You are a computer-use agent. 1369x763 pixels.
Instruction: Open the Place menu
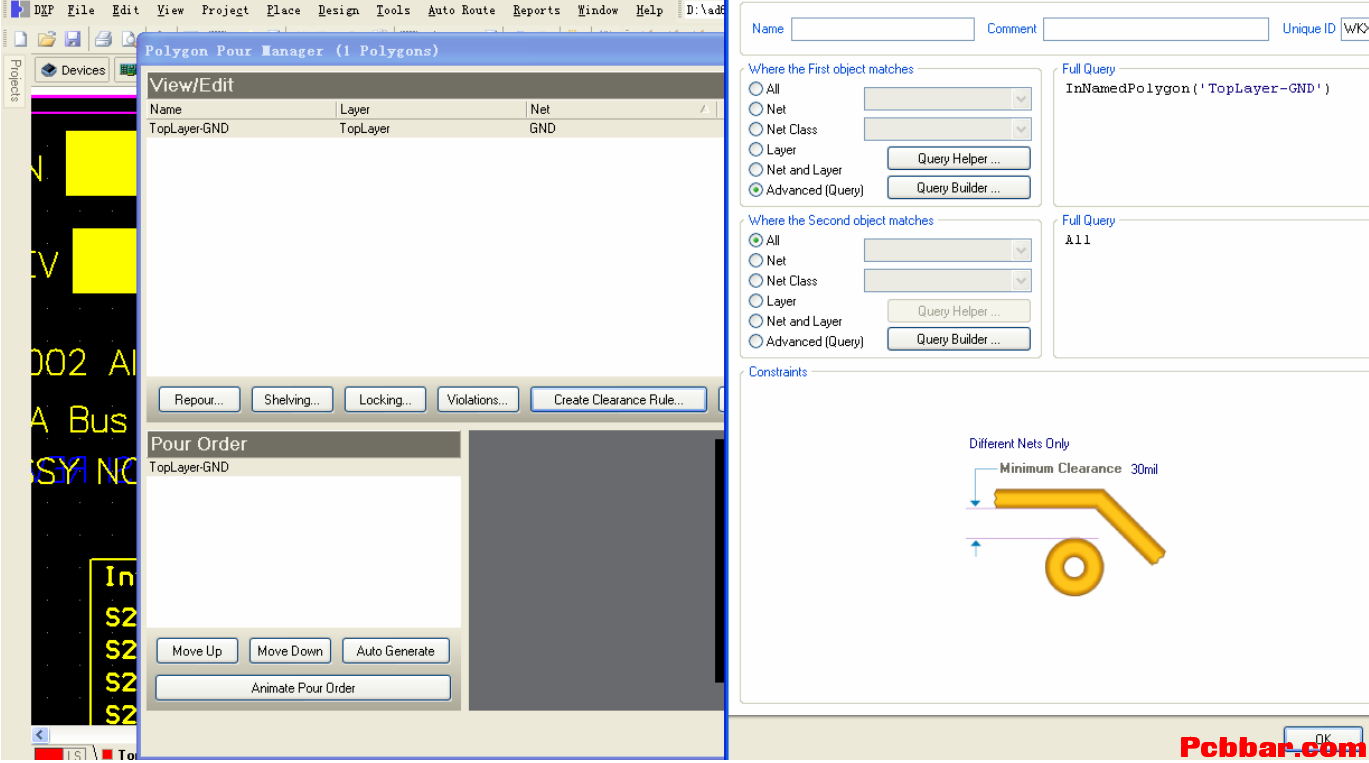(x=284, y=10)
